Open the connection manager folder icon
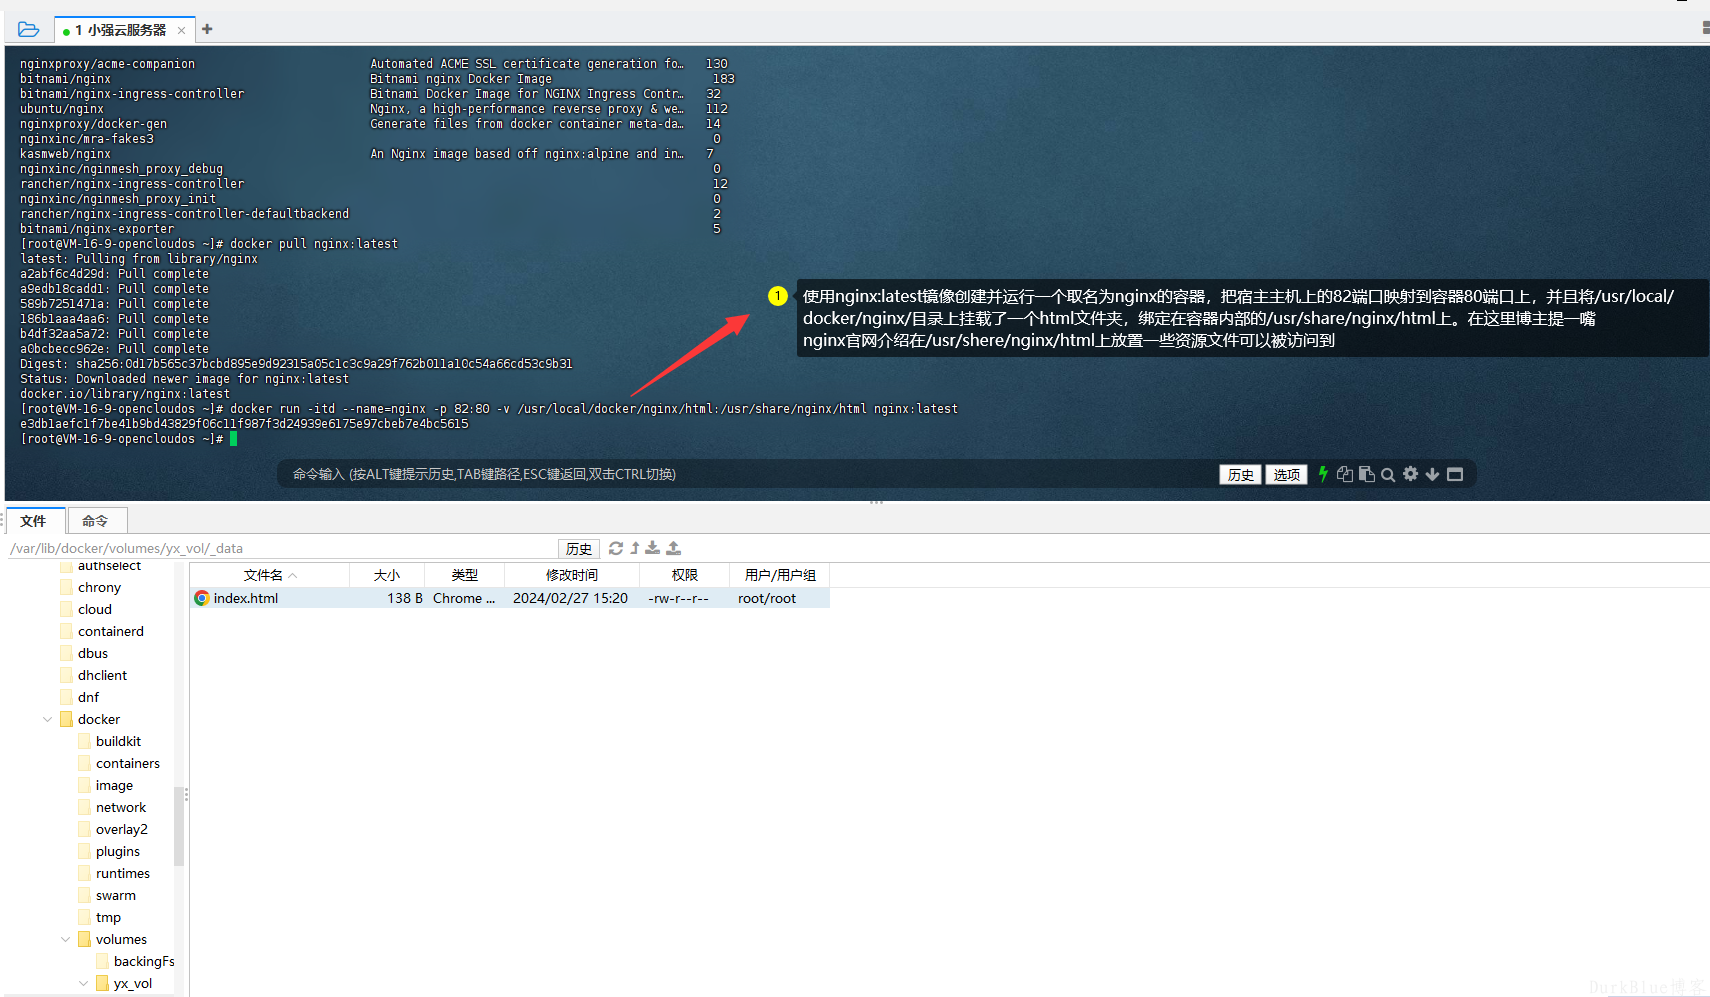Image resolution: width=1710 pixels, height=997 pixels. click(28, 30)
